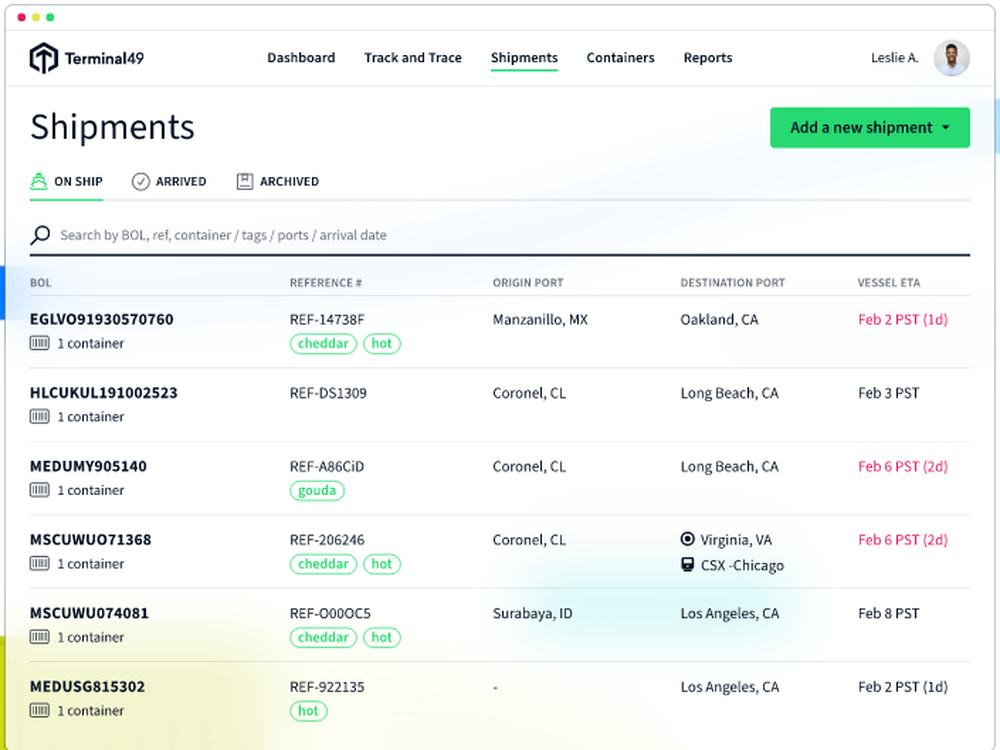Click hot tag on REF-O00OC5
This screenshot has height=750, width=1000.
(382, 637)
